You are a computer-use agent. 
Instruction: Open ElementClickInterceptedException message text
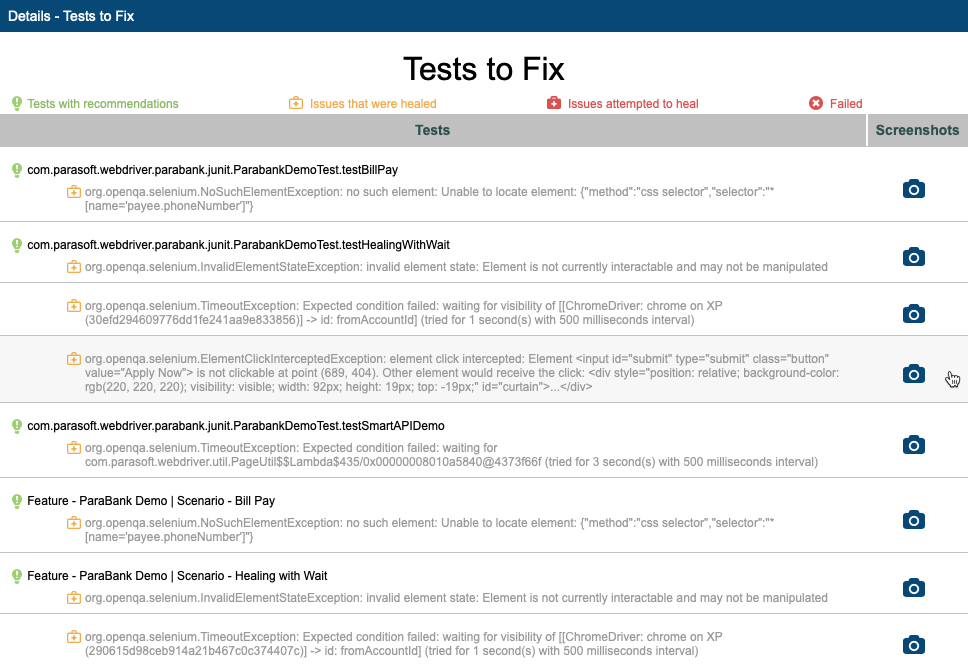pos(462,373)
